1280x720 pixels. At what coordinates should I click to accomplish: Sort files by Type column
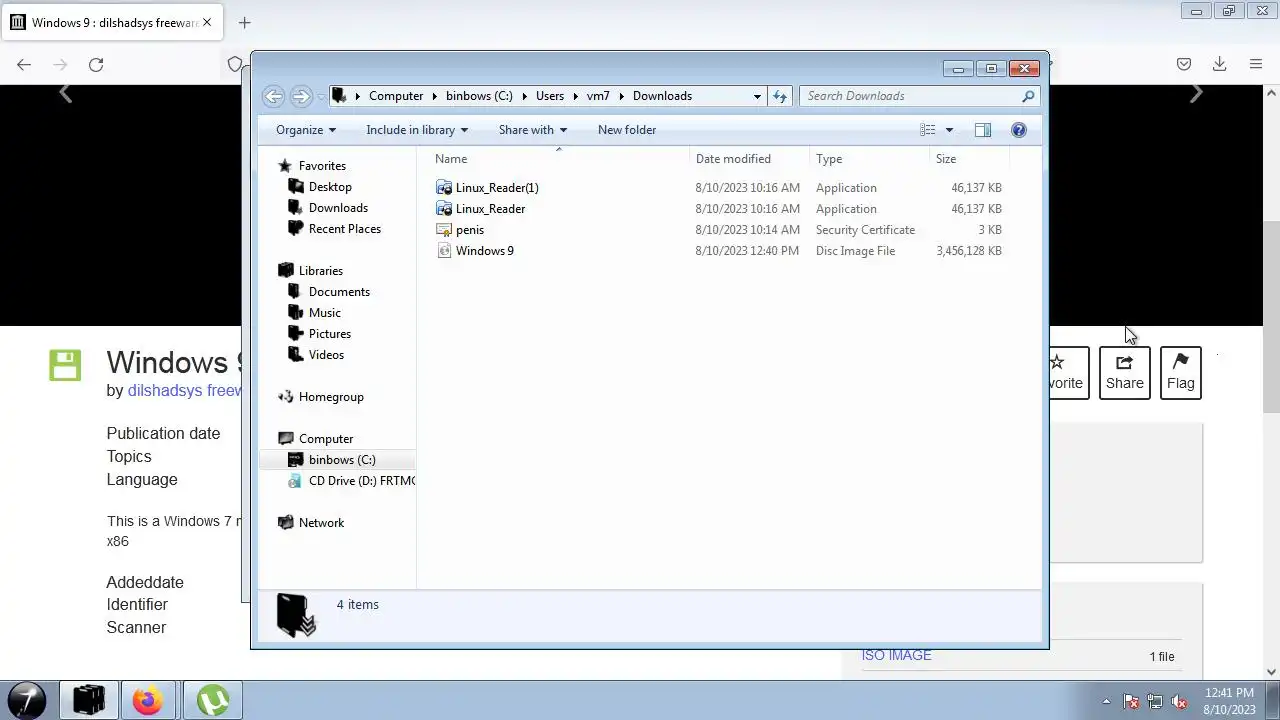pos(869,159)
